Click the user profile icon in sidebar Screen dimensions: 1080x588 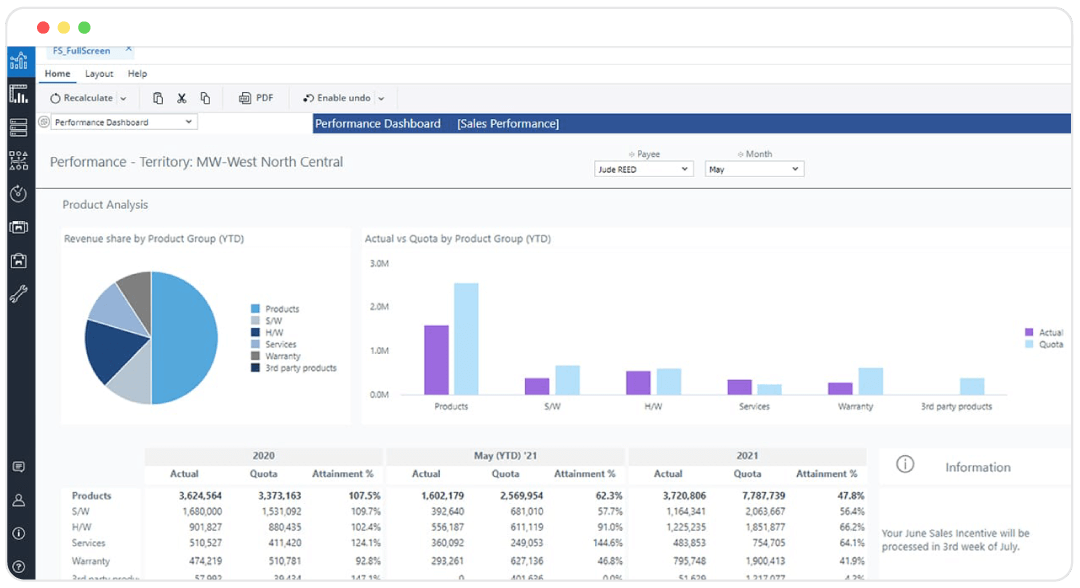20,500
